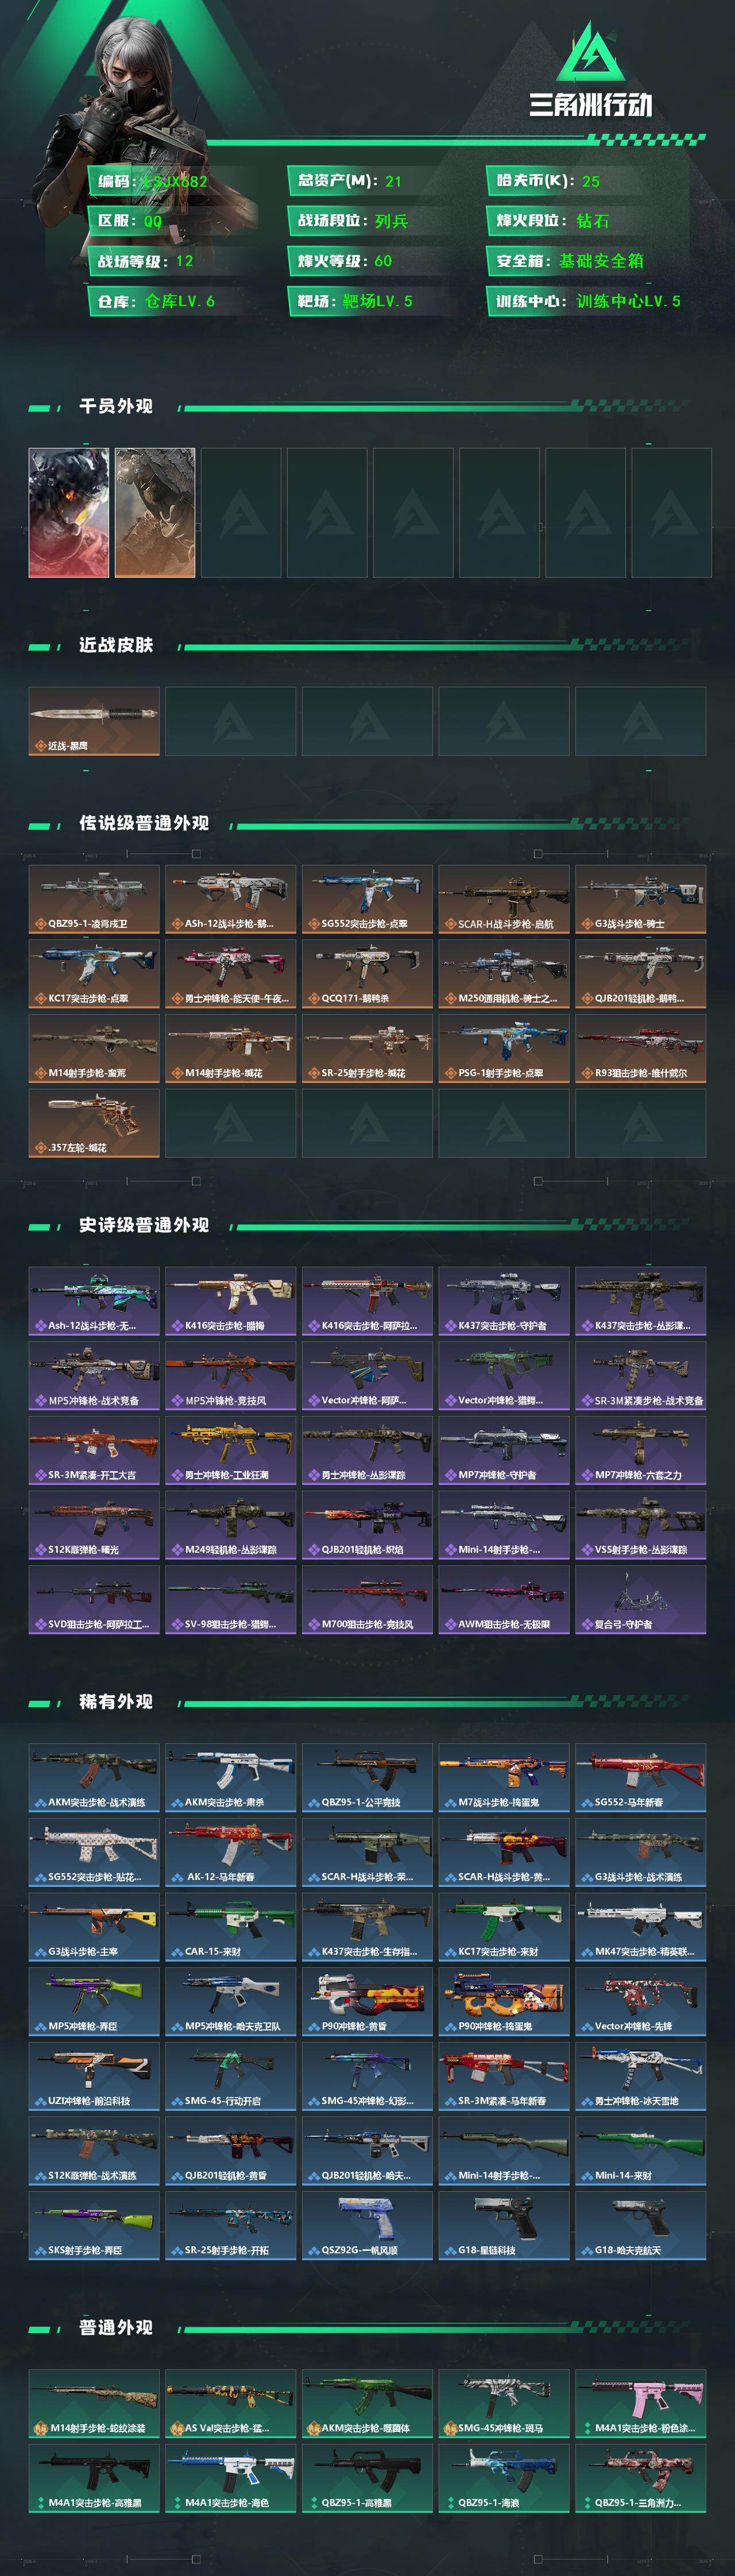Select the K416突击步枪-腊梅 epic skin

[x=231, y=1301]
